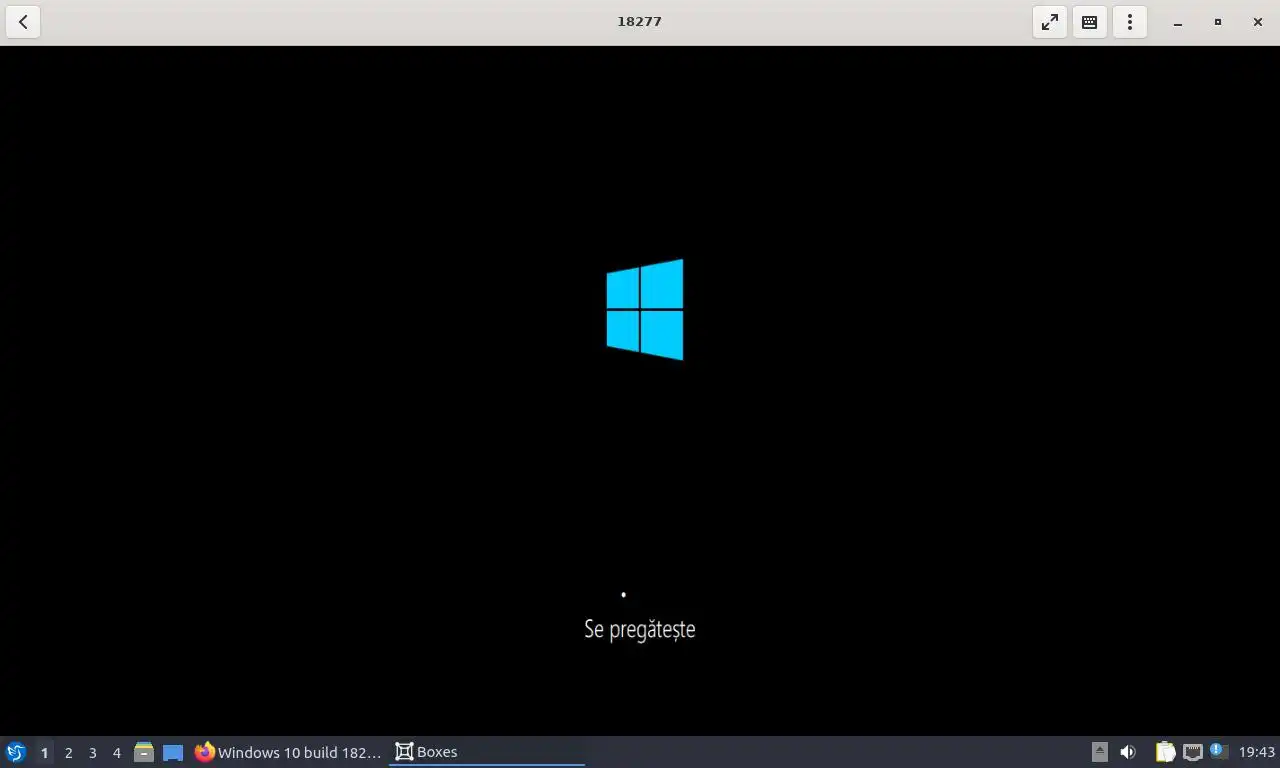The image size is (1280, 768).
Task: Click the show desktop icon in panel
Action: click(x=173, y=752)
